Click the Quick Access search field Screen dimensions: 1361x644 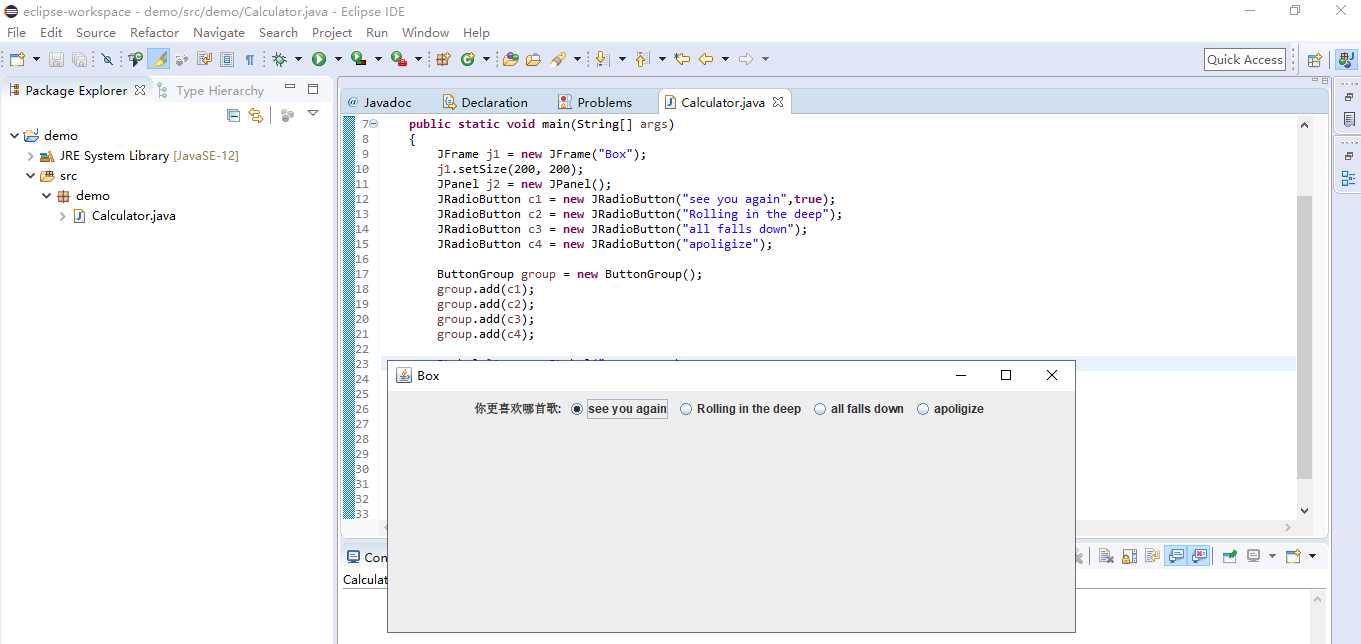(x=1245, y=59)
